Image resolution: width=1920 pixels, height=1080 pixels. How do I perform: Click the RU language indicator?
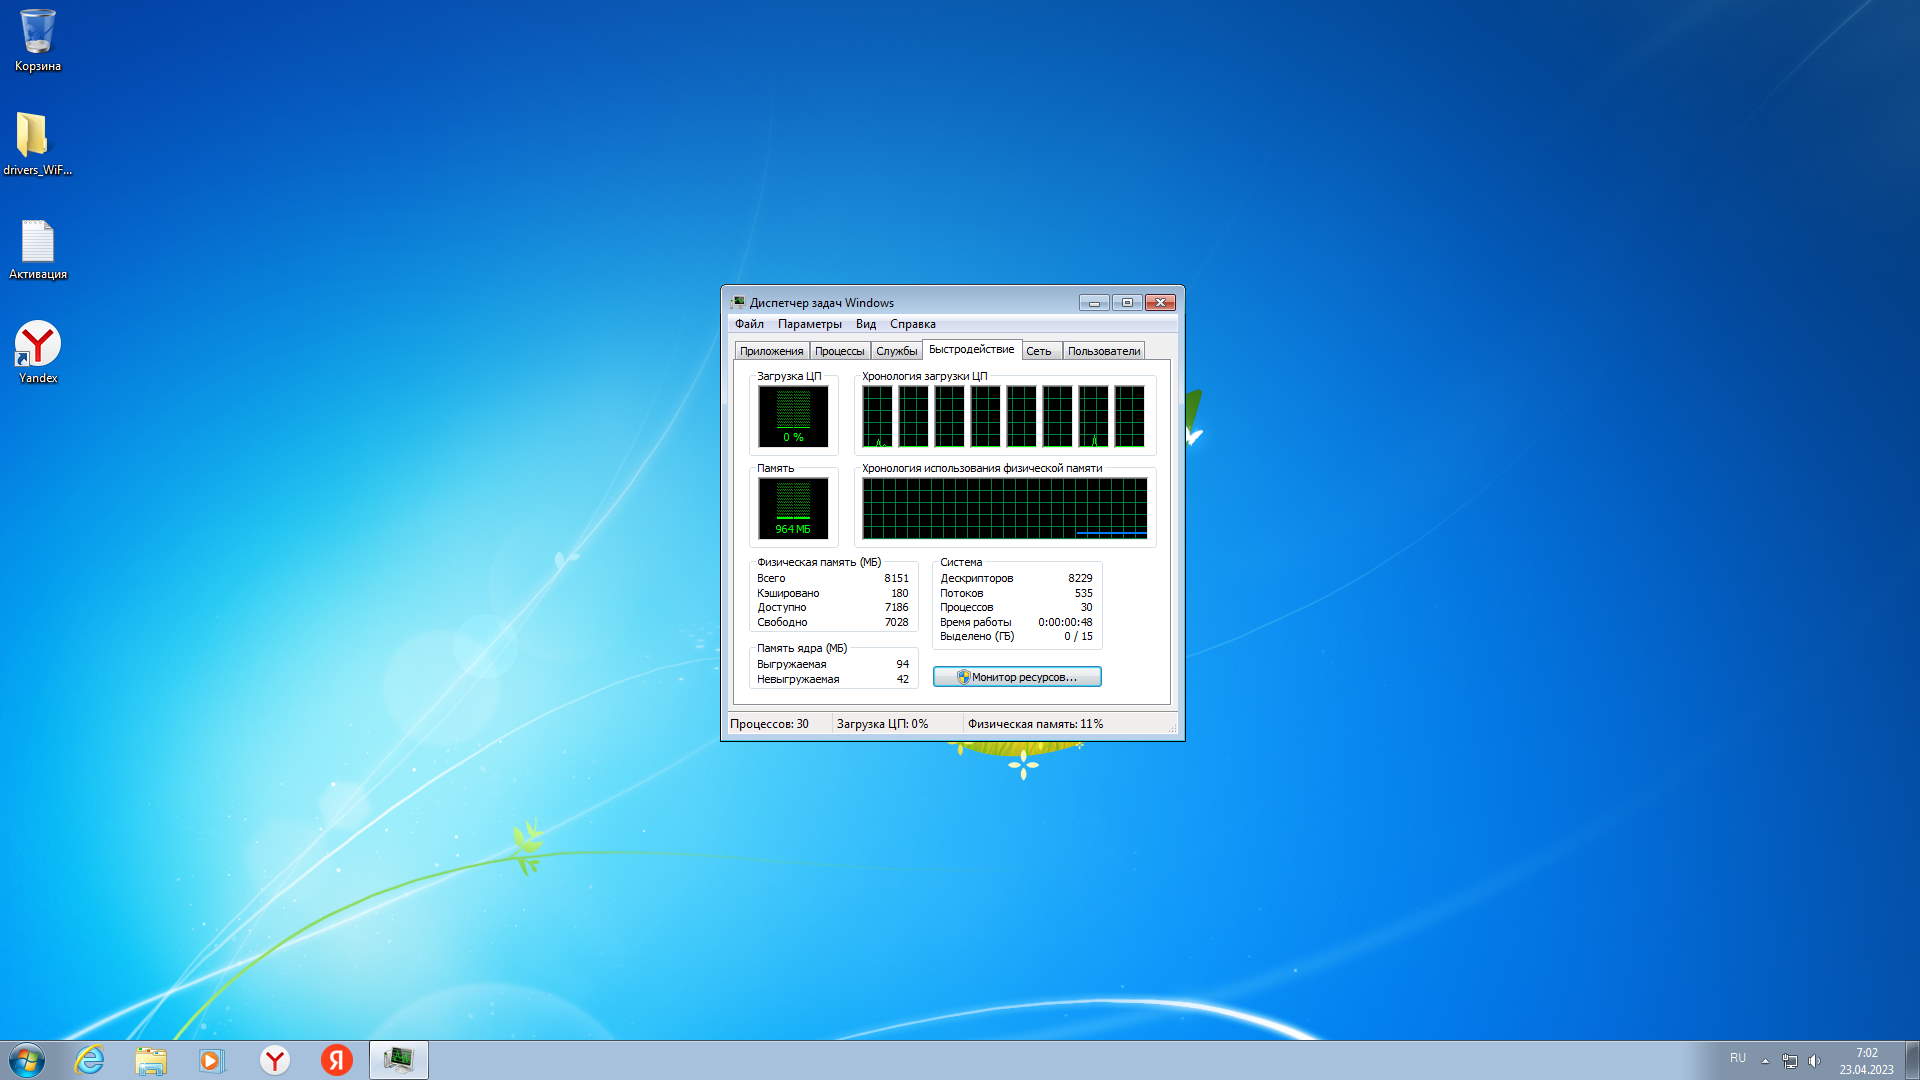pos(1738,1058)
